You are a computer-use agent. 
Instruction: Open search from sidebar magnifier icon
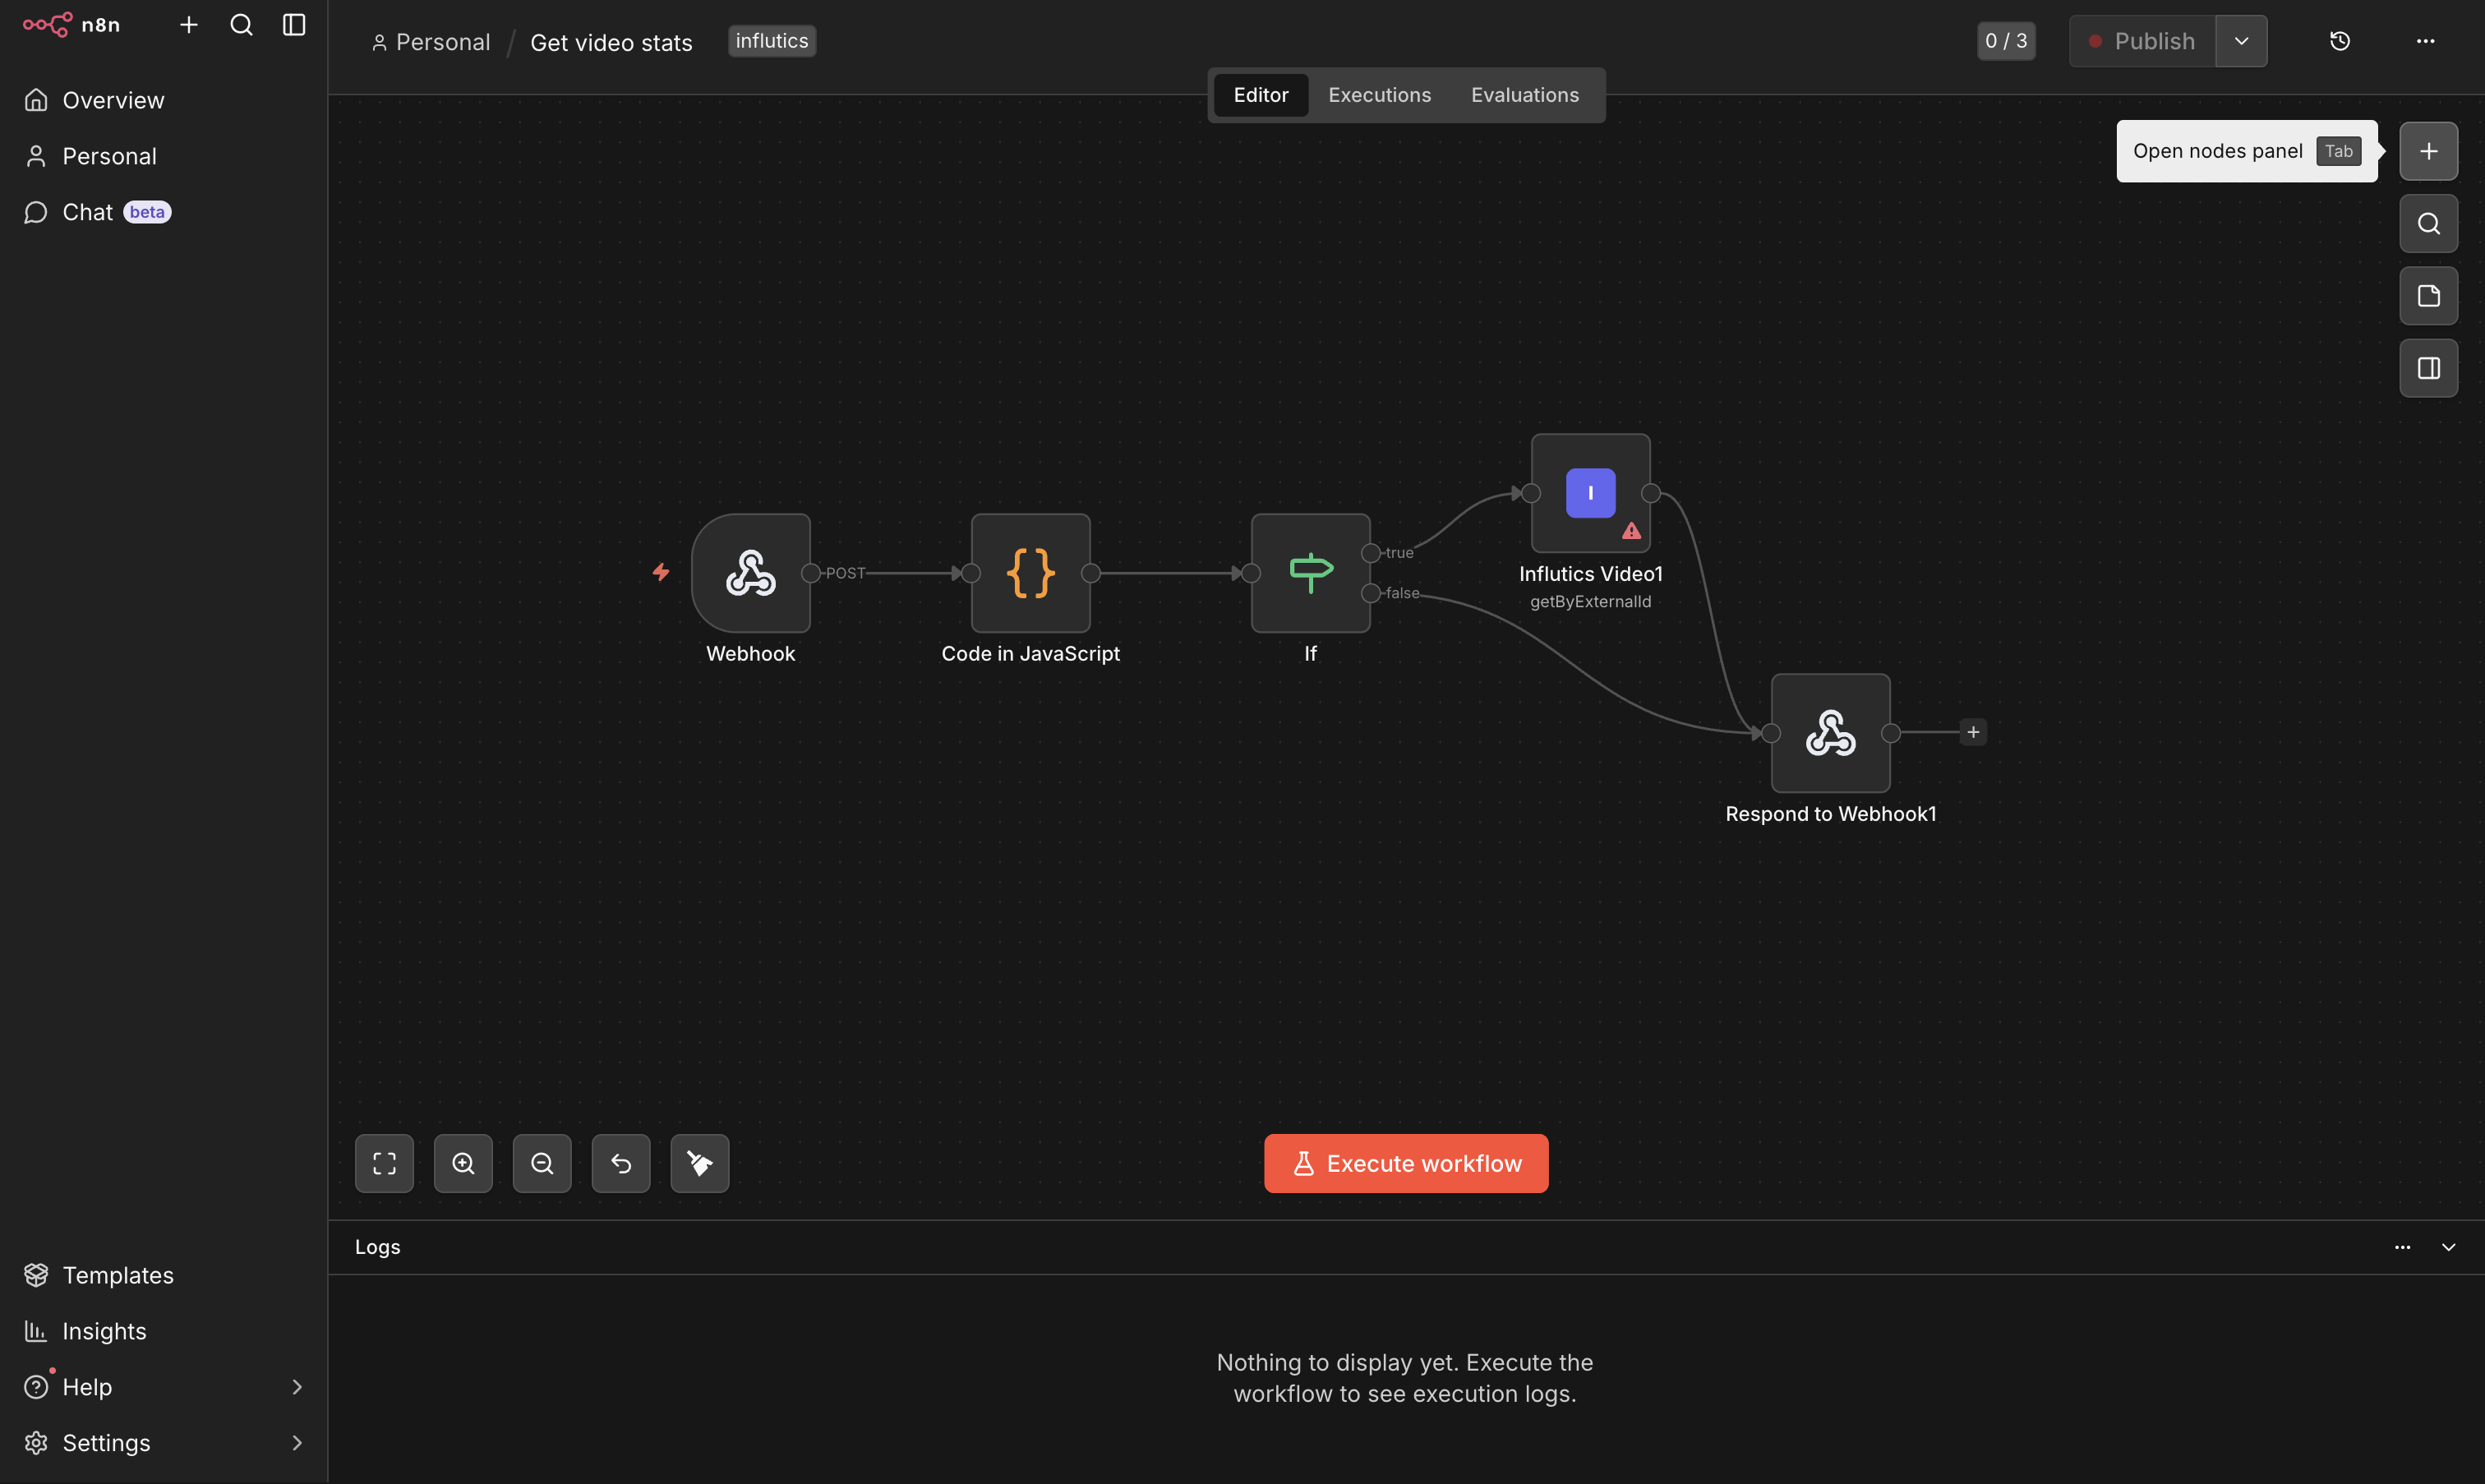pyautogui.click(x=241, y=25)
